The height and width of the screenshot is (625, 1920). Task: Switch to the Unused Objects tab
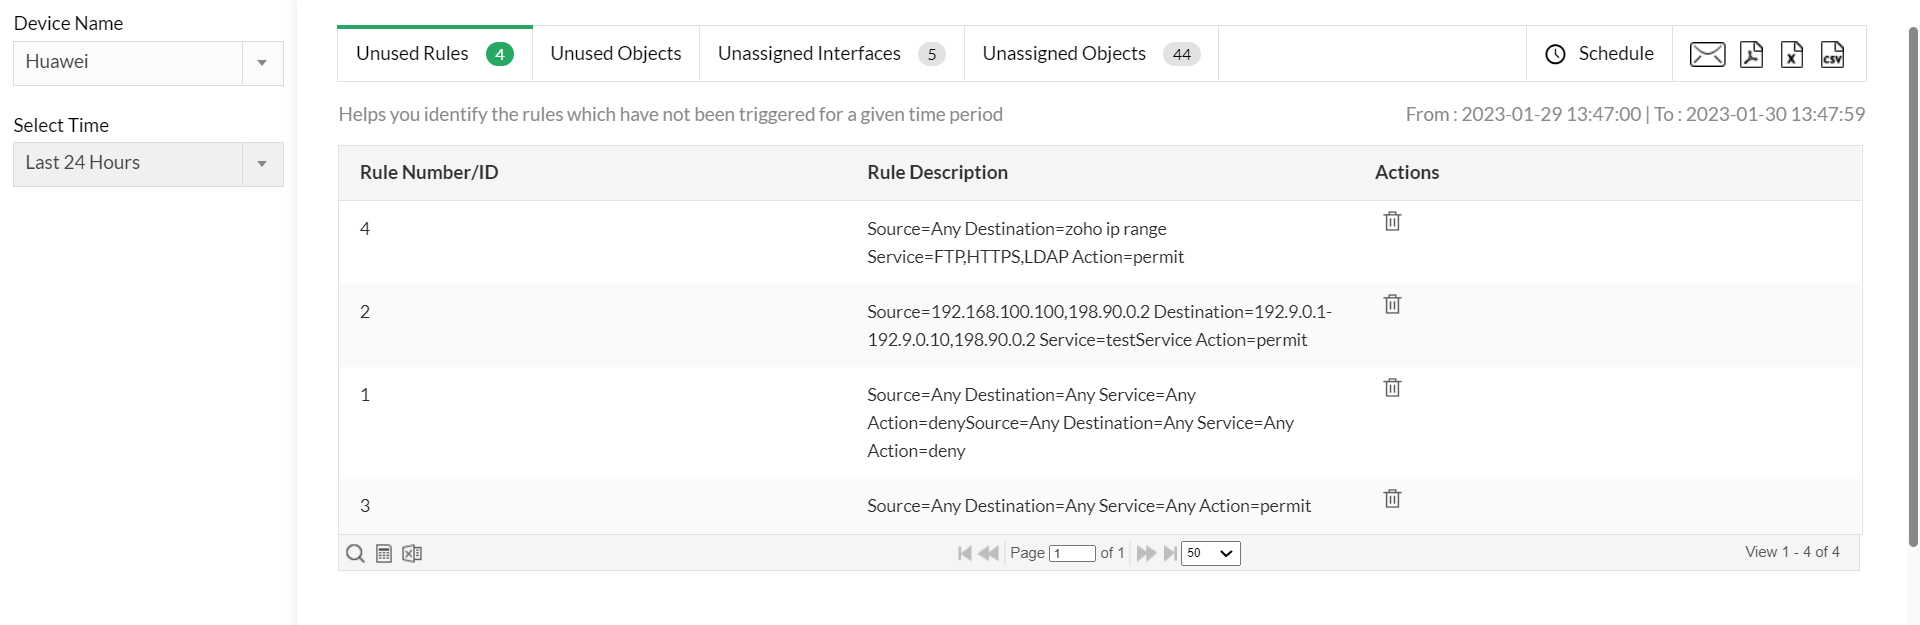click(x=616, y=54)
